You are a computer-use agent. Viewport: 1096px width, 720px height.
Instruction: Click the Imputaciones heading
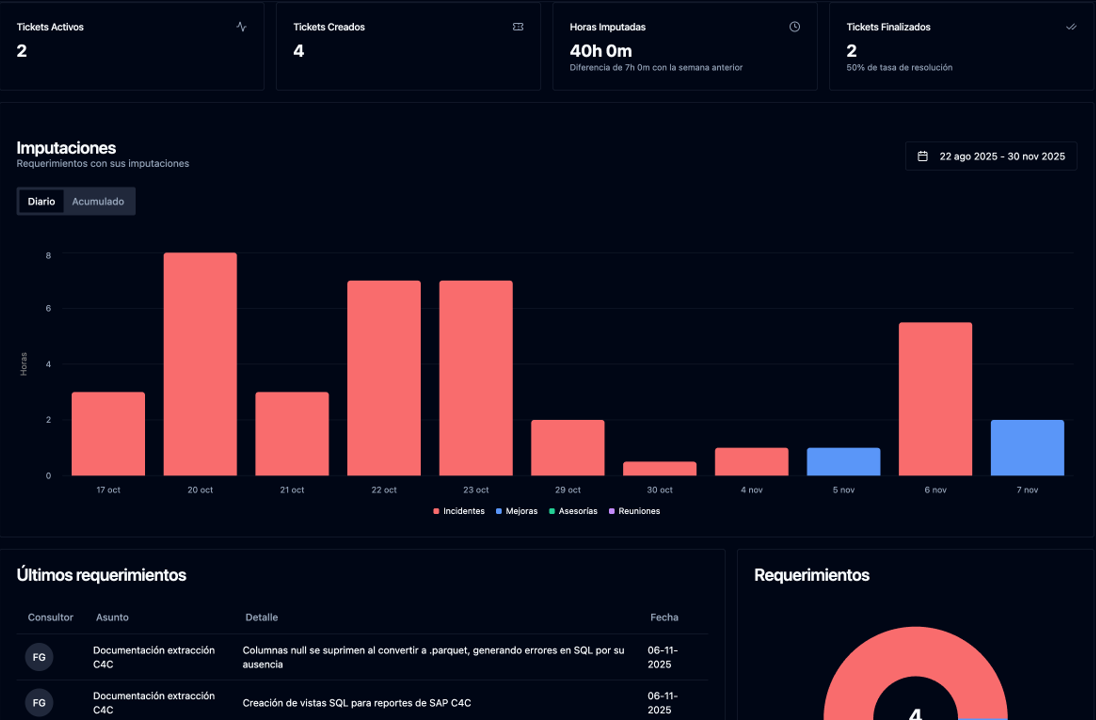[x=66, y=147]
